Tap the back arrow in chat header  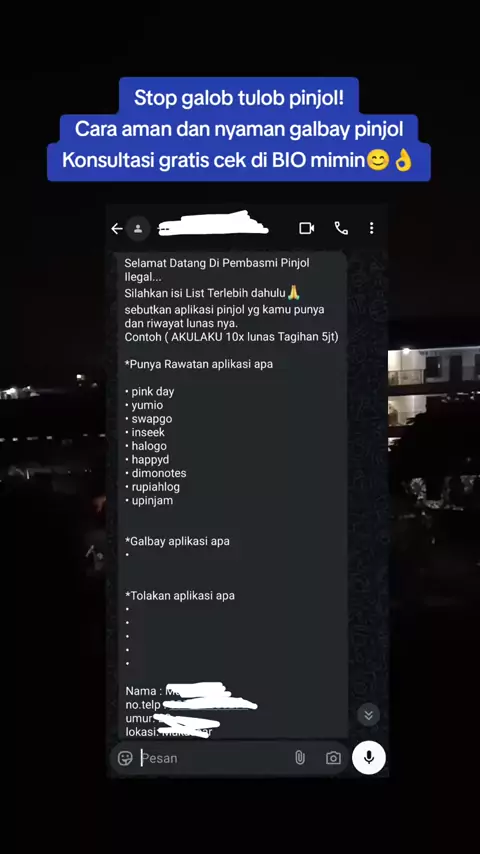point(117,229)
